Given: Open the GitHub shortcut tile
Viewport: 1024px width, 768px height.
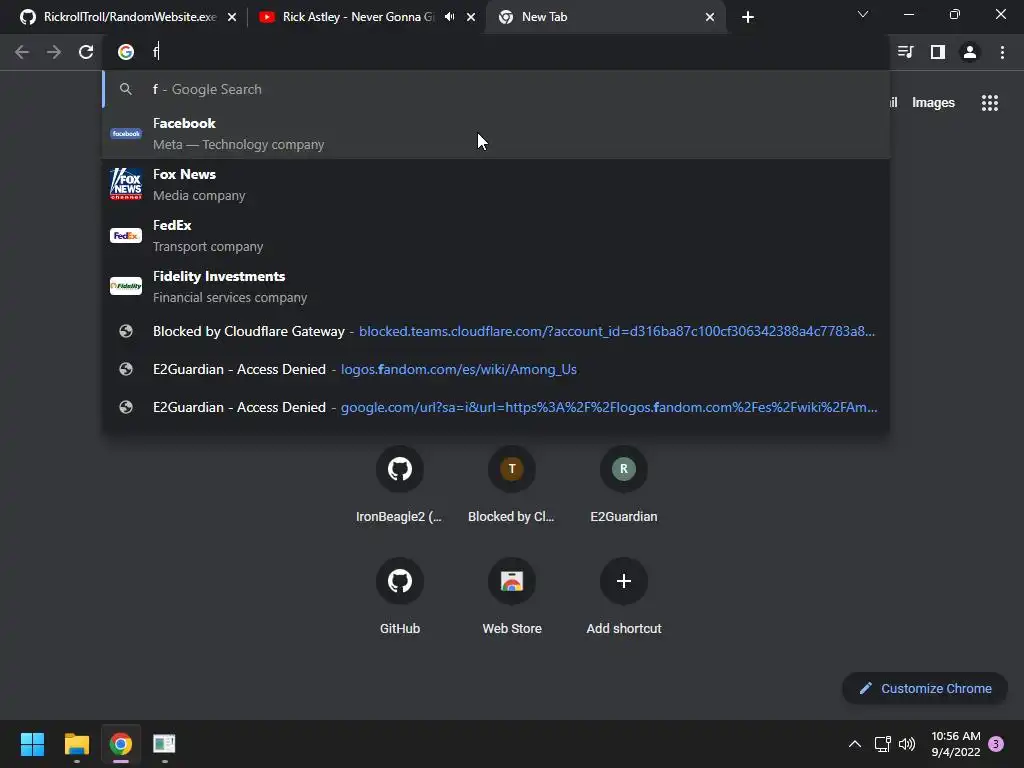Looking at the screenshot, I should pos(400,597).
